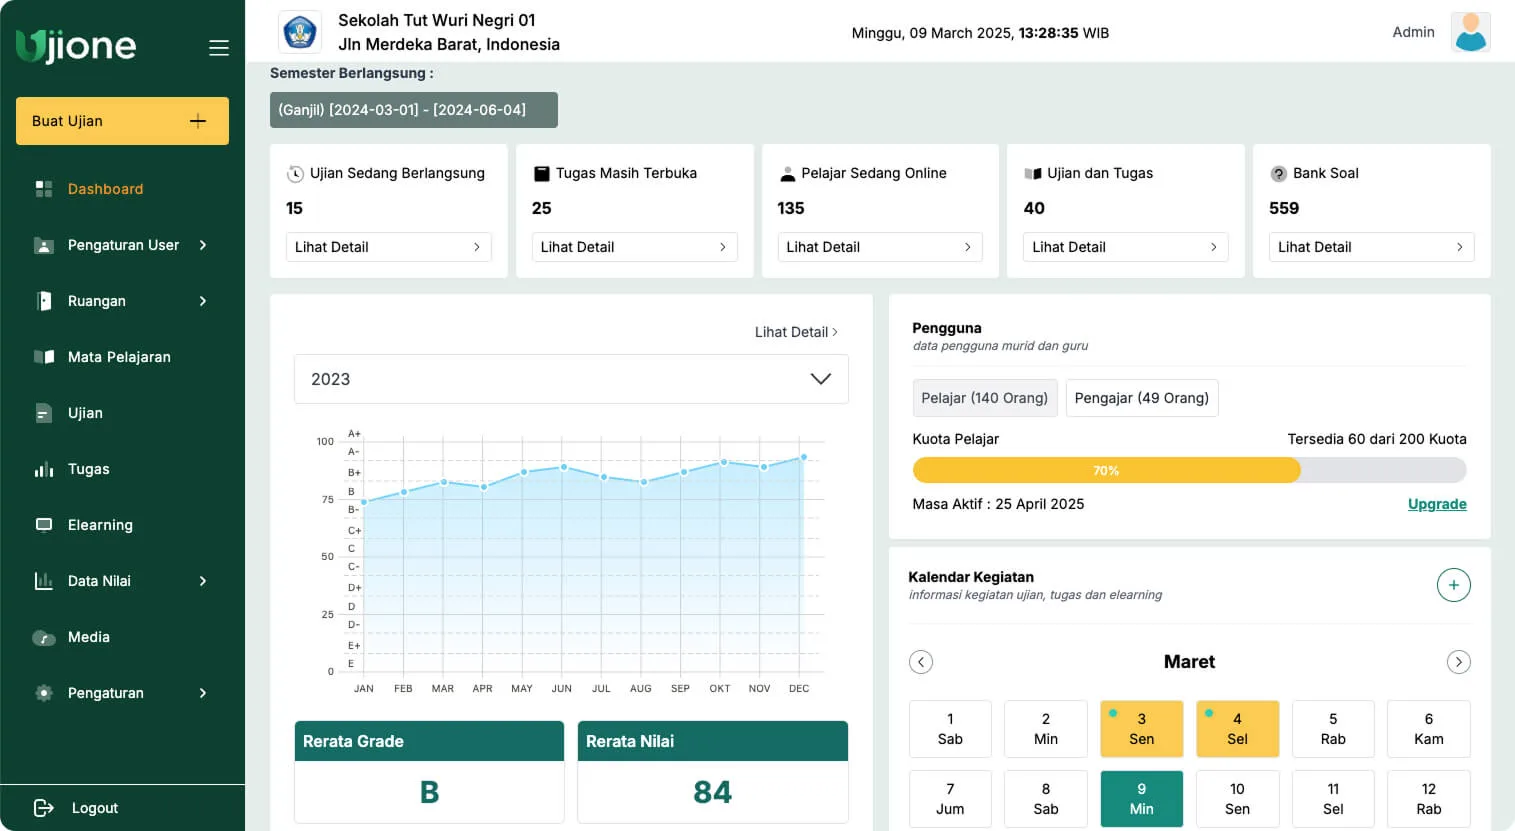Image resolution: width=1515 pixels, height=831 pixels.
Task: Select Dashboard in the sidebar
Action: pyautogui.click(x=105, y=189)
